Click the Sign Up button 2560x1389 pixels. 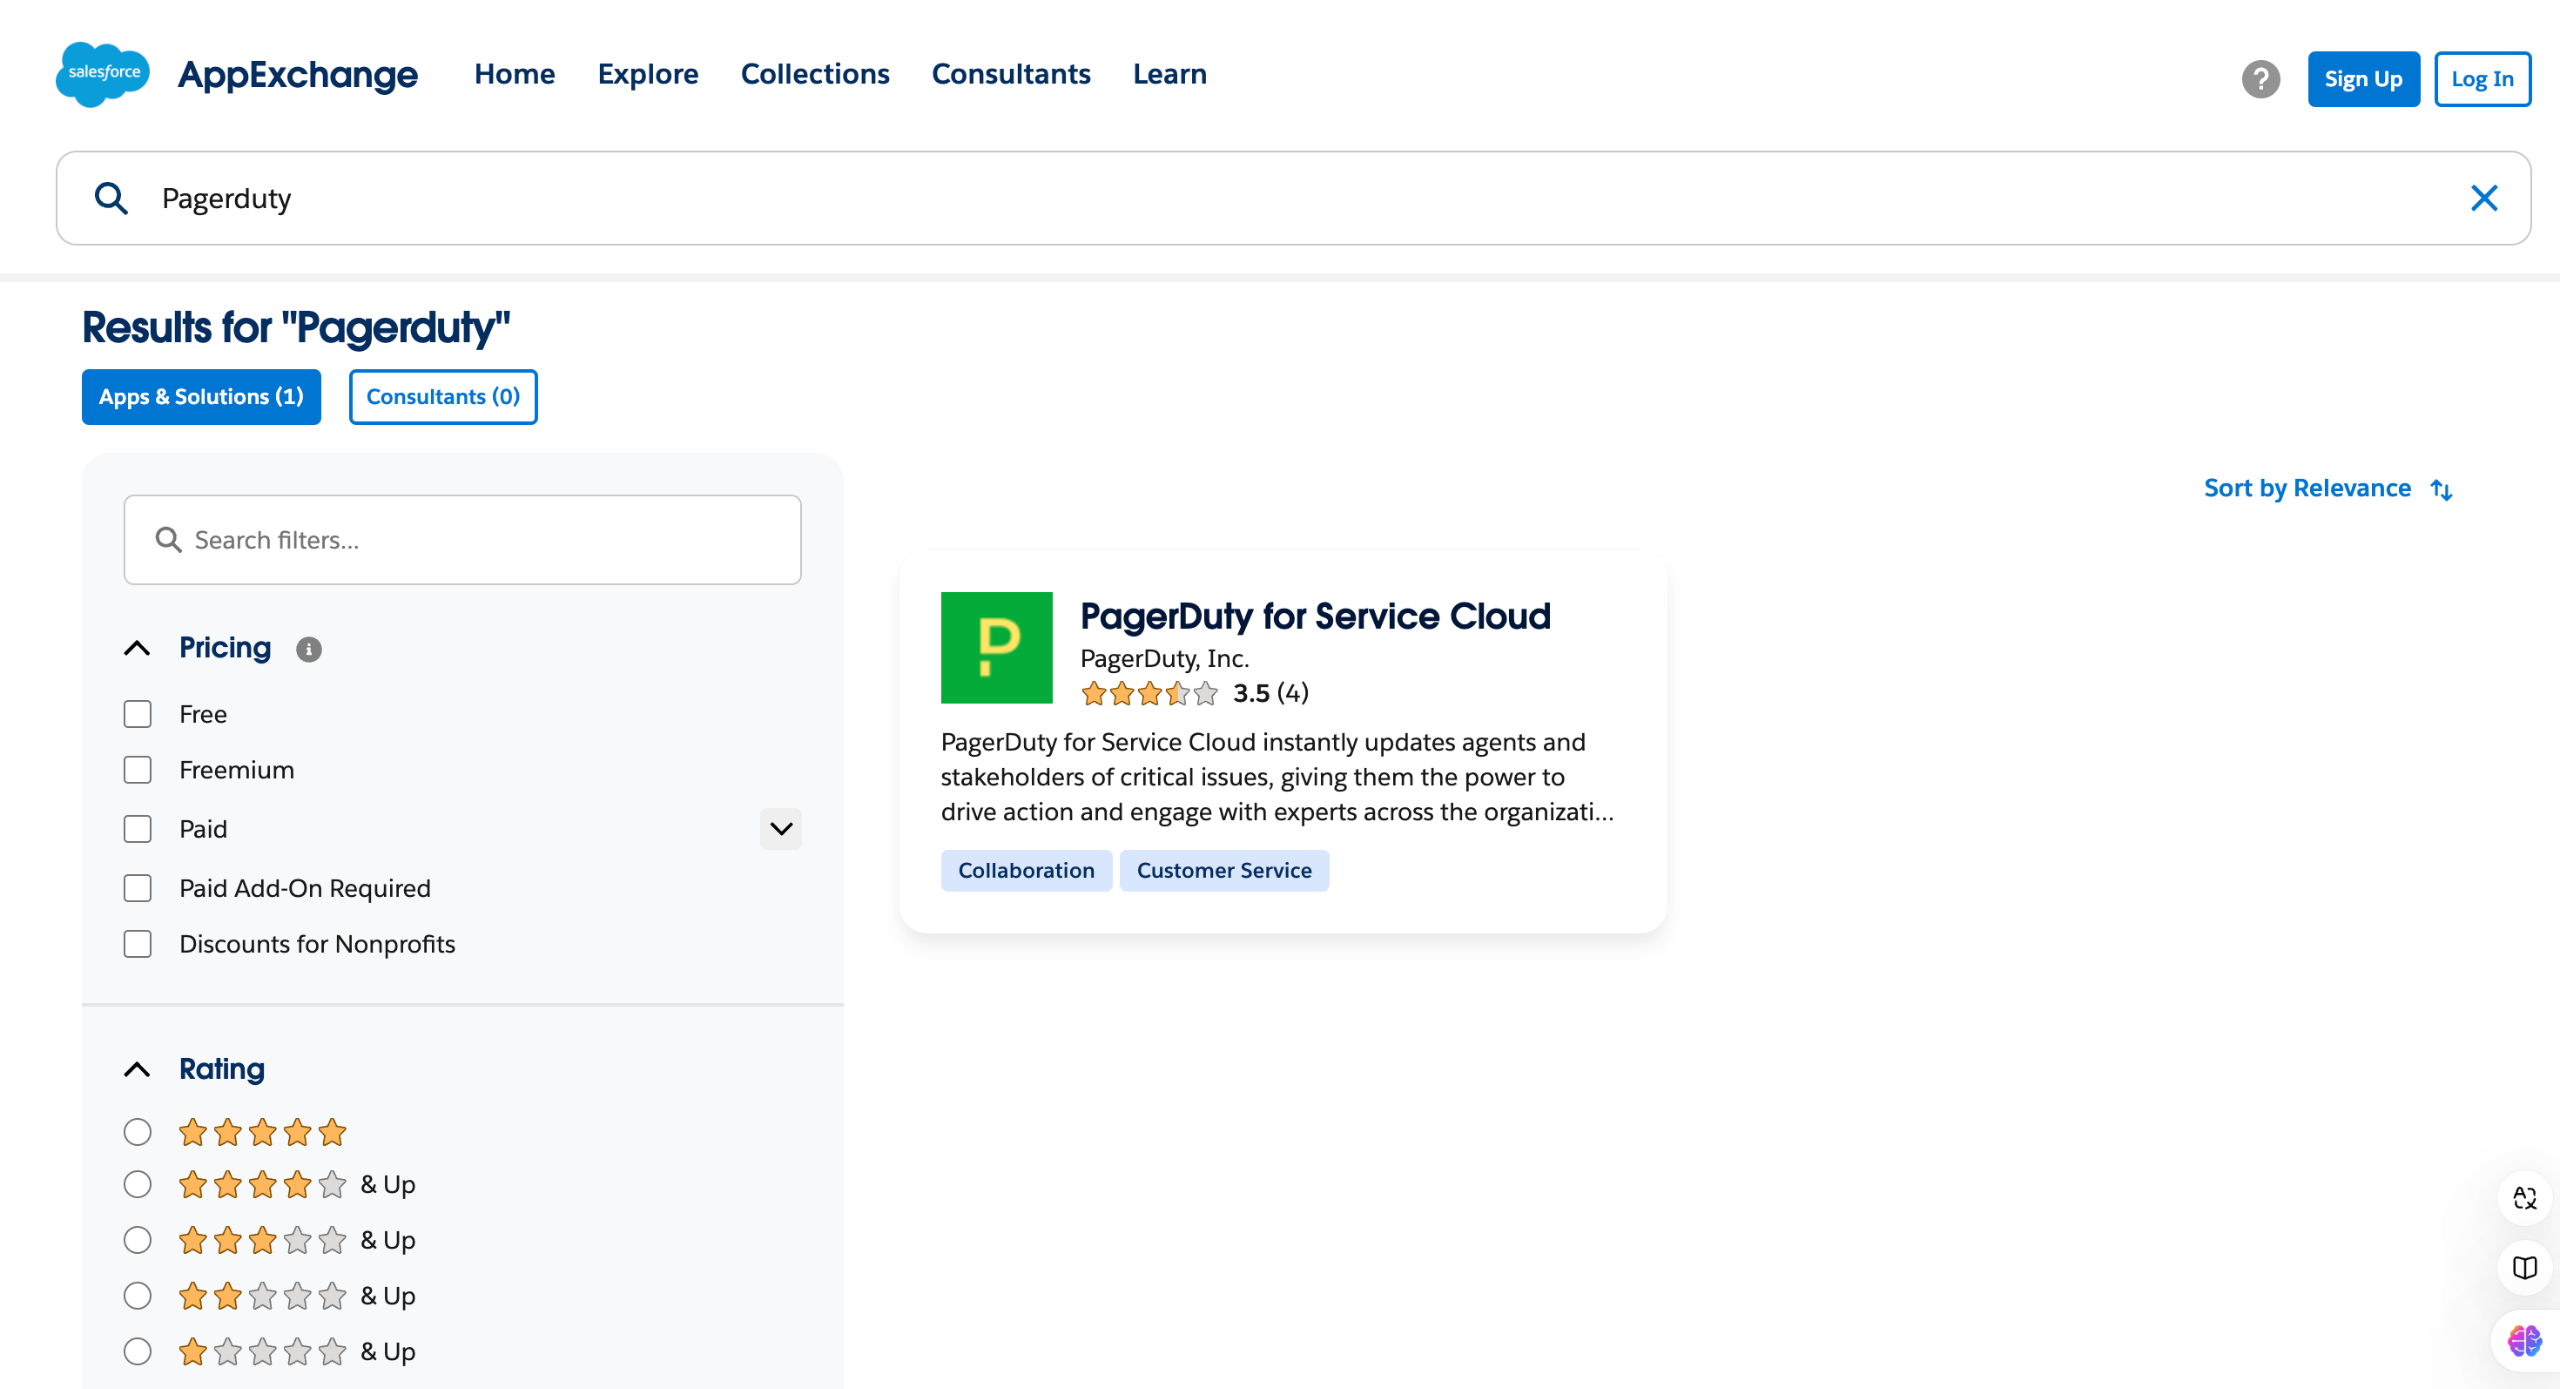pos(2362,79)
